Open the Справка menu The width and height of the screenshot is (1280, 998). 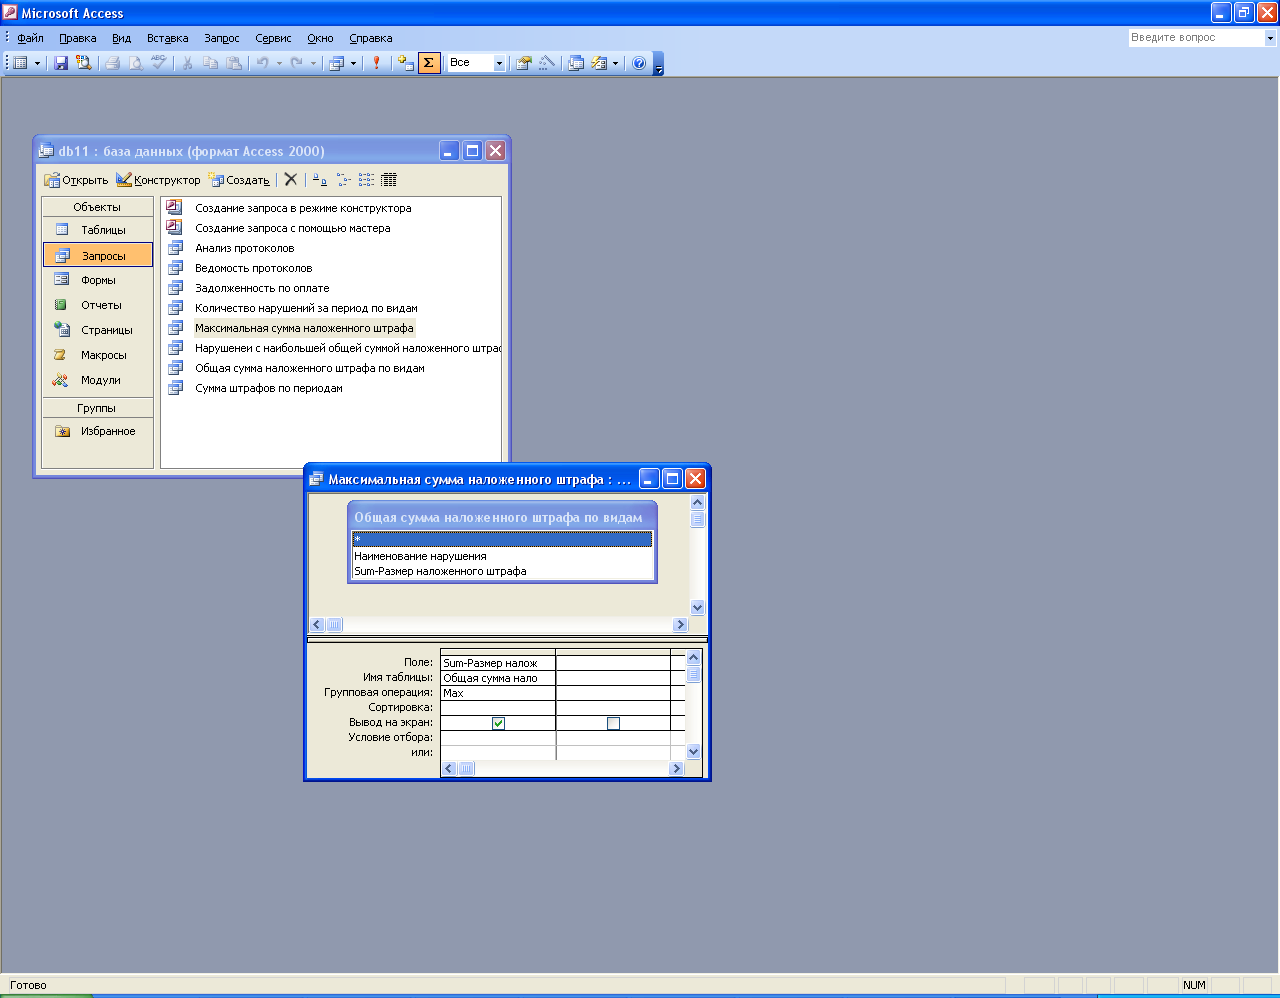tap(371, 38)
